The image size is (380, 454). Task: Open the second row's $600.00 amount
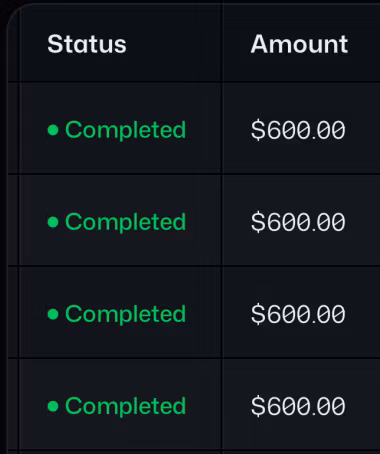coord(298,222)
